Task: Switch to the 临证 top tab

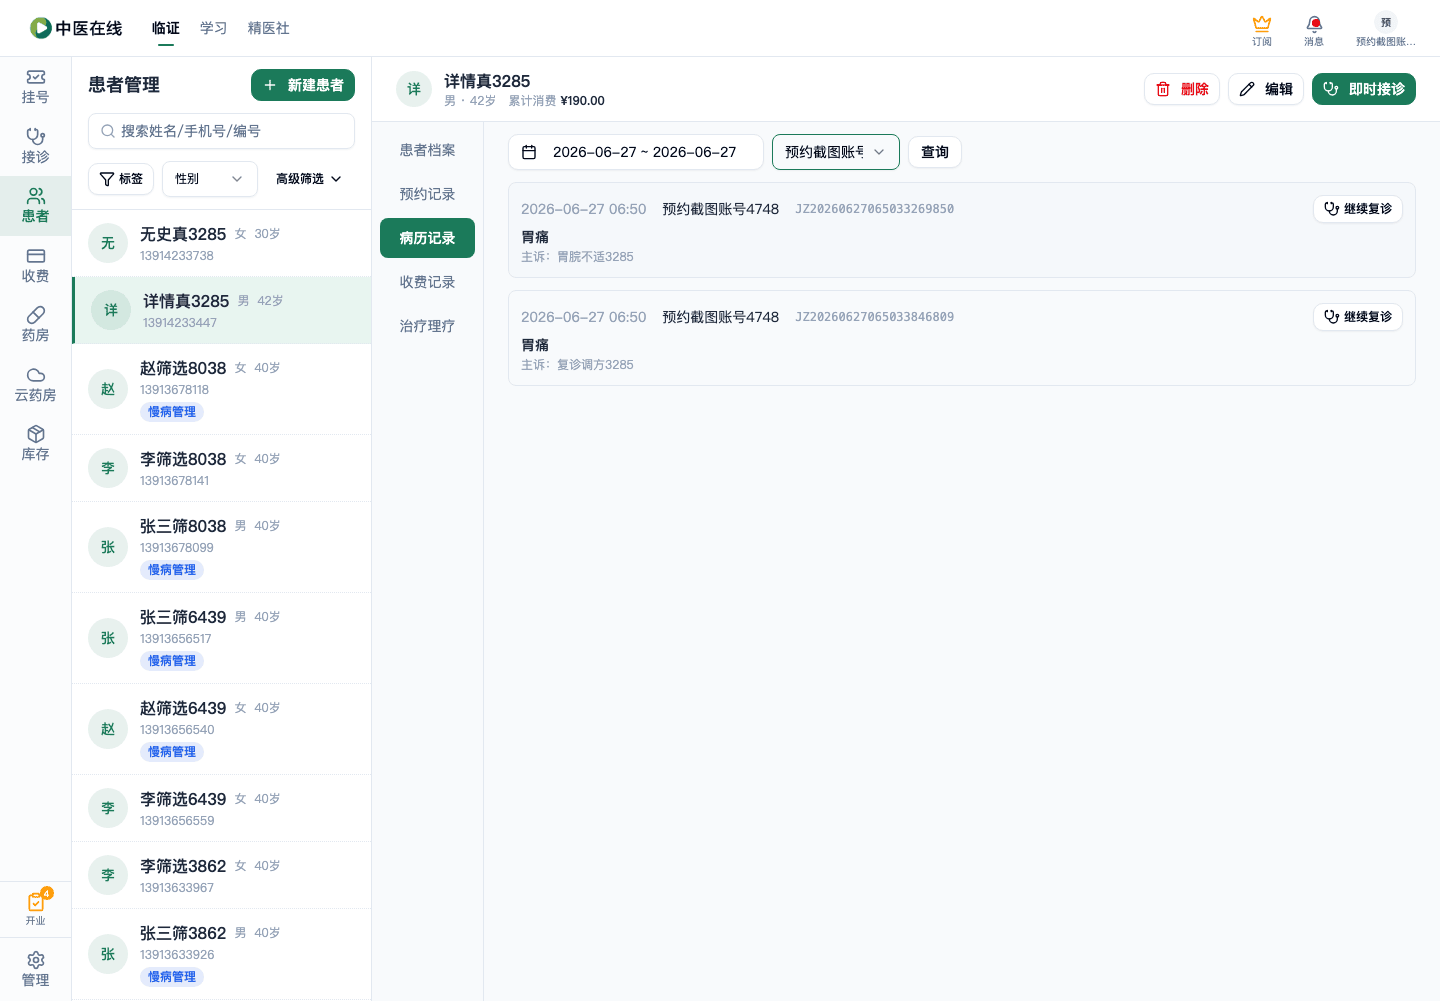Action: (166, 28)
